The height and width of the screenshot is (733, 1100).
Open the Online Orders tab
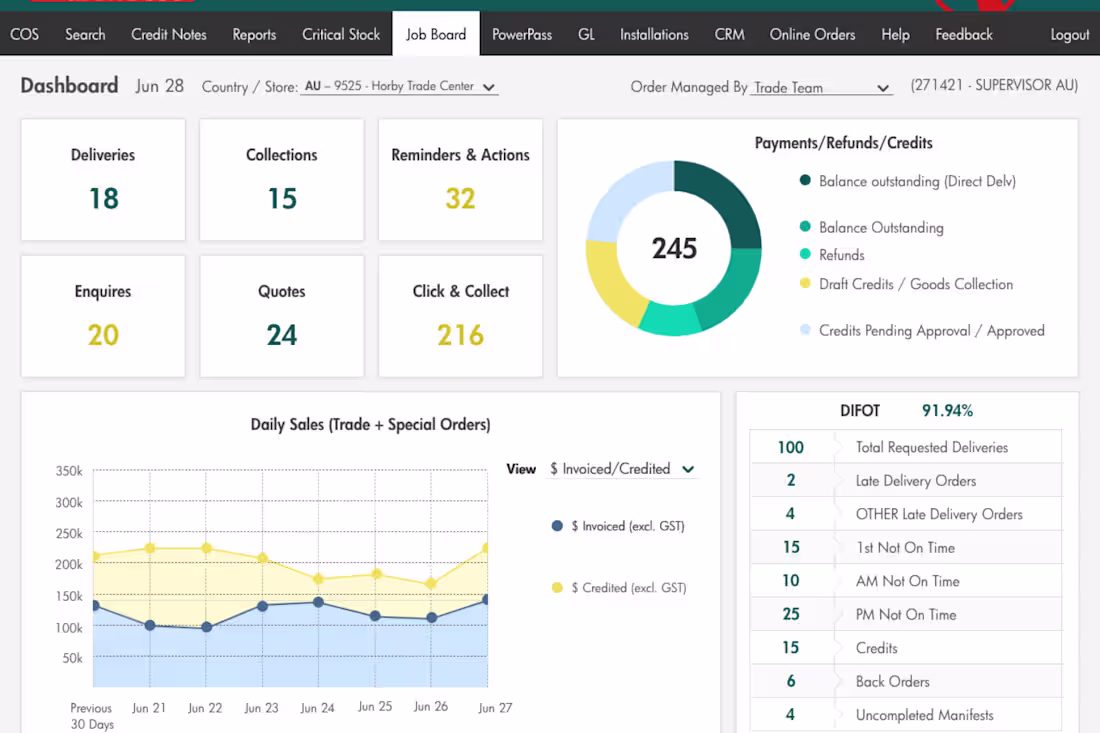[x=812, y=34]
